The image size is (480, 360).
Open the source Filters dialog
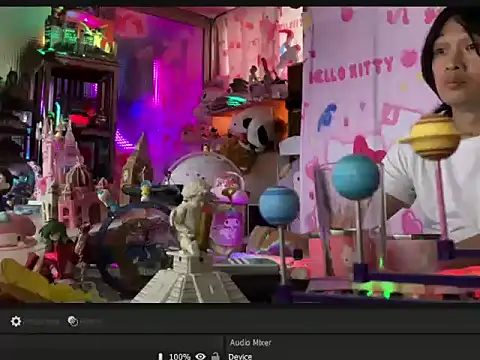(73, 321)
